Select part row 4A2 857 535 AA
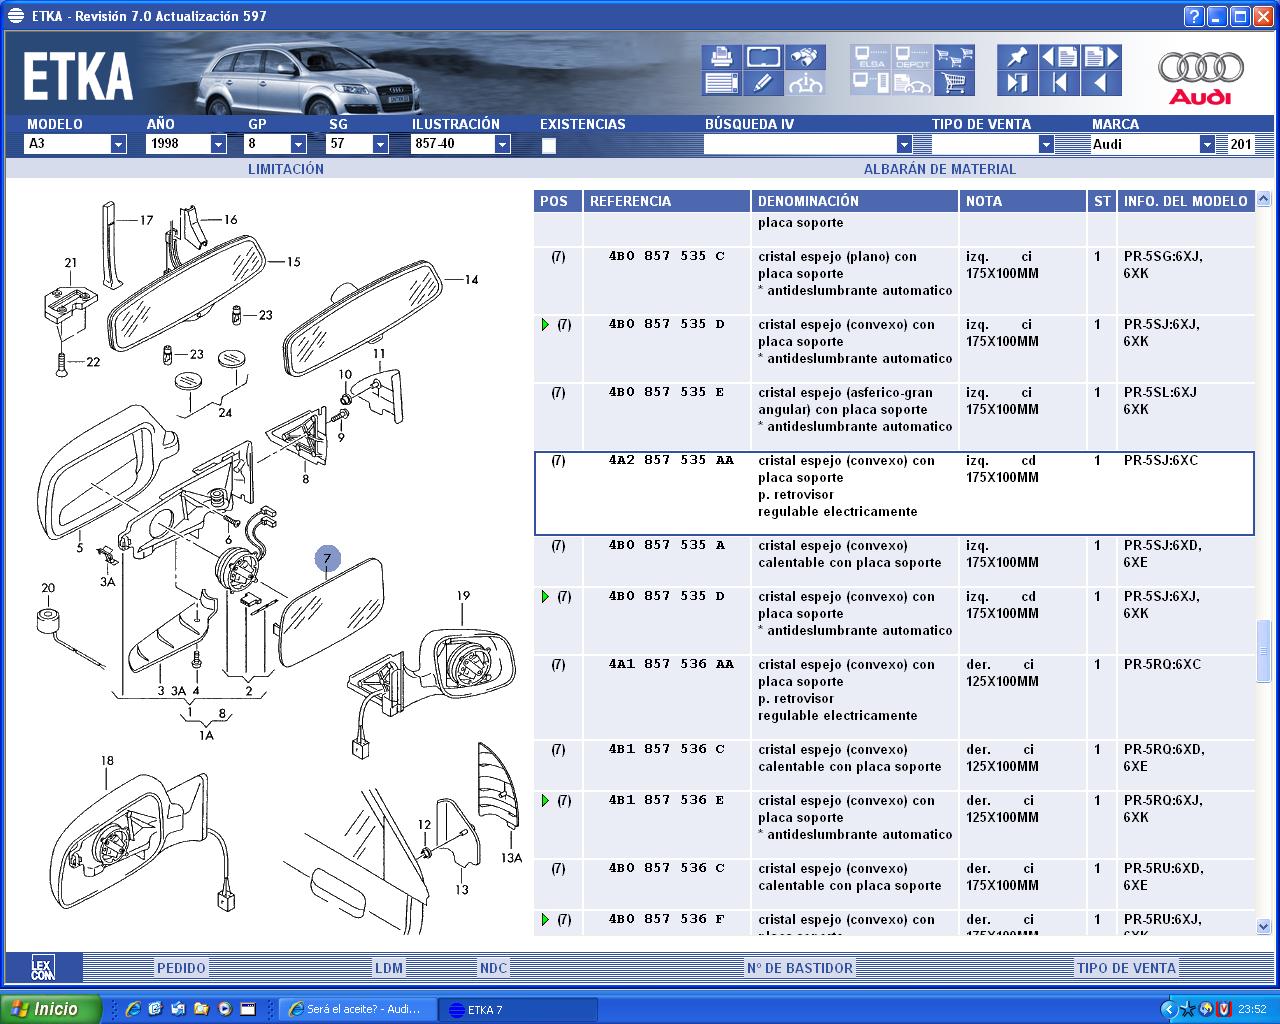 [894, 494]
